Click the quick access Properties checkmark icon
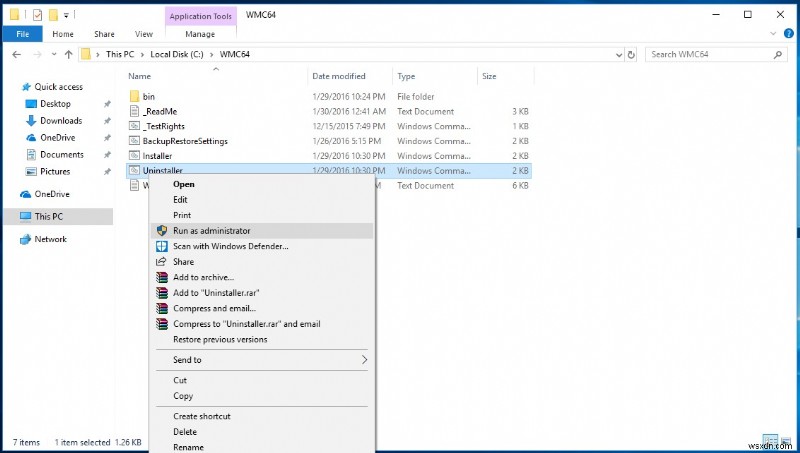This screenshot has width=800, height=453. pyautogui.click(x=38, y=15)
